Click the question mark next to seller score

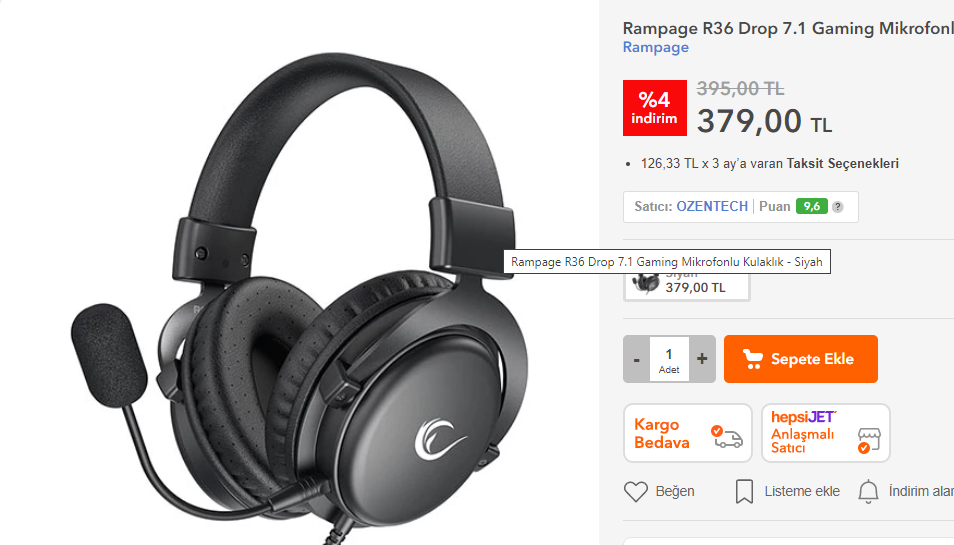pyautogui.click(x=838, y=207)
